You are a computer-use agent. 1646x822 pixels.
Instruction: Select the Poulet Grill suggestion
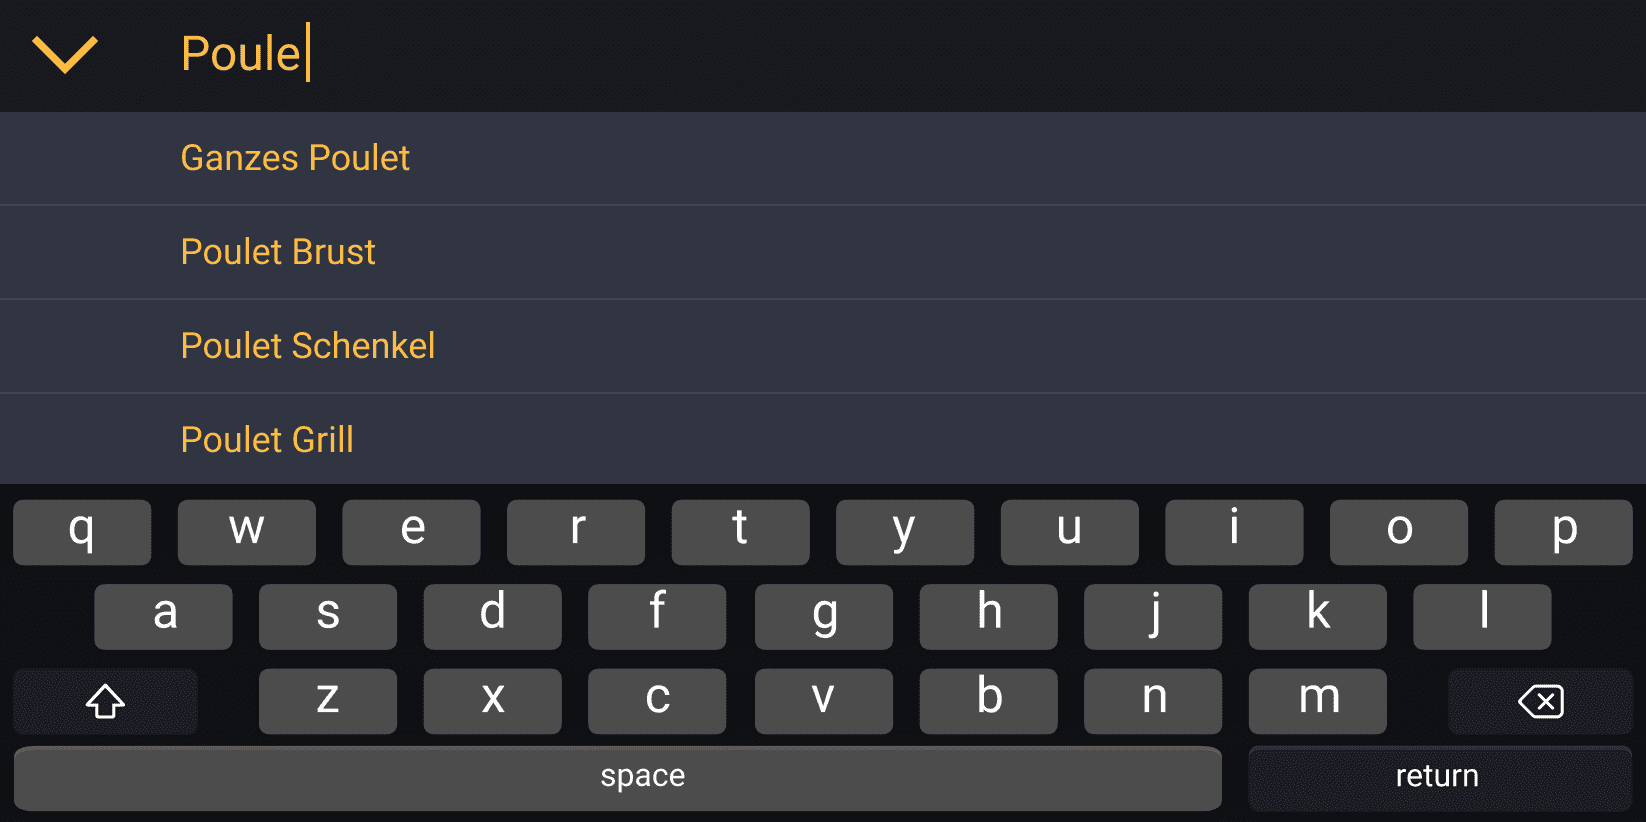coord(267,440)
